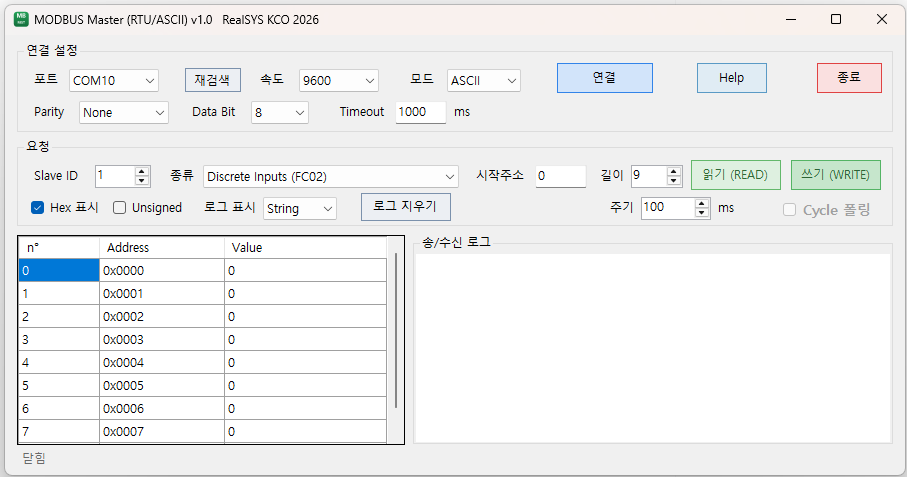Increase Slave ID with up arrow
The height and width of the screenshot is (477, 907).
142,171
